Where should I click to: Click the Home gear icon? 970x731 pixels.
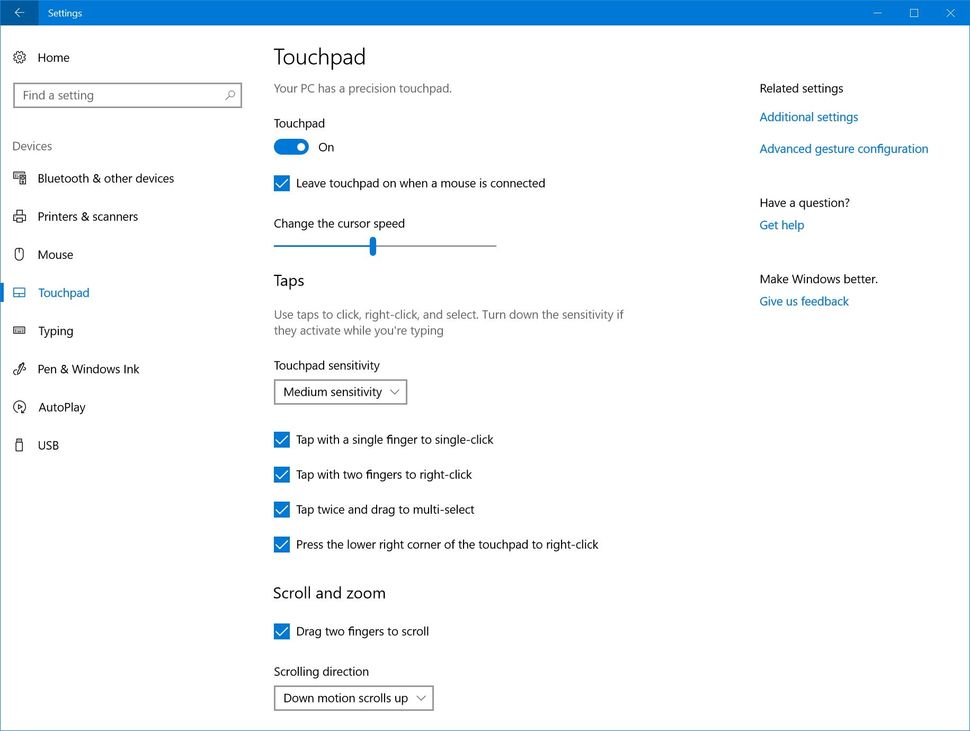(19, 58)
